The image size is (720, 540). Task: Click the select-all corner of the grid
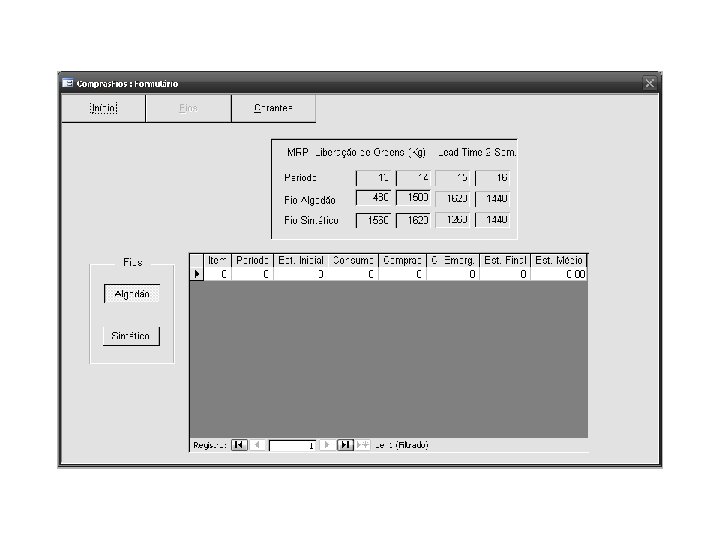point(197,260)
